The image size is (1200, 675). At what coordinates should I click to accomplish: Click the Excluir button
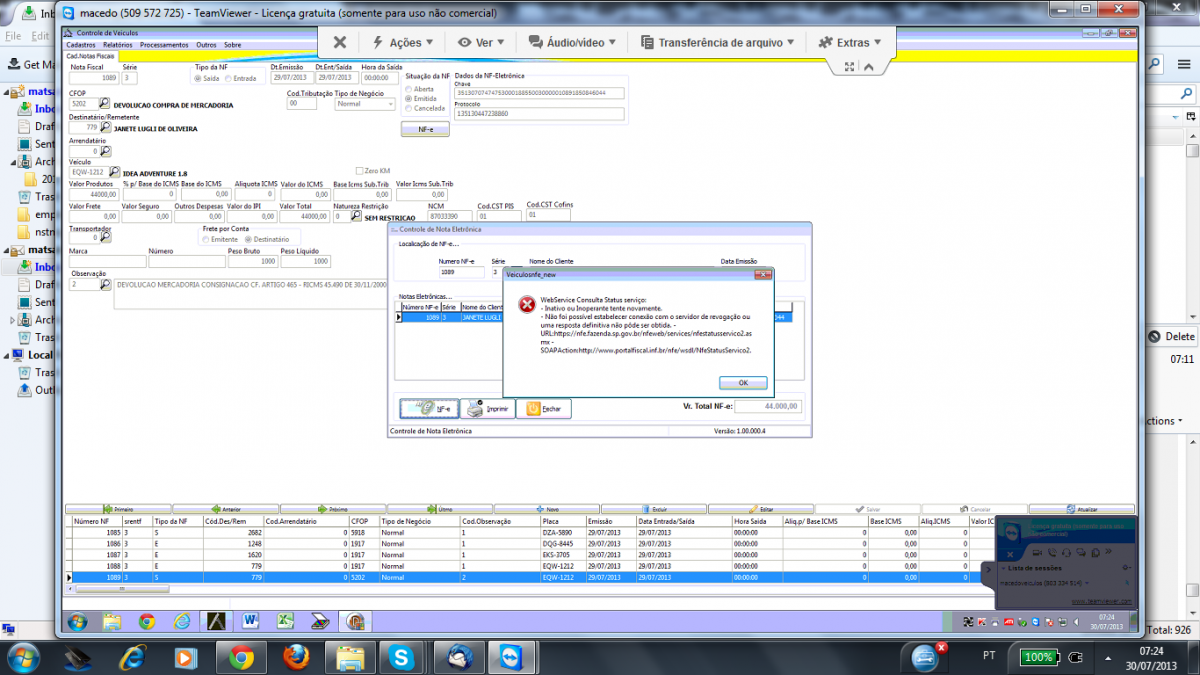coord(653,509)
